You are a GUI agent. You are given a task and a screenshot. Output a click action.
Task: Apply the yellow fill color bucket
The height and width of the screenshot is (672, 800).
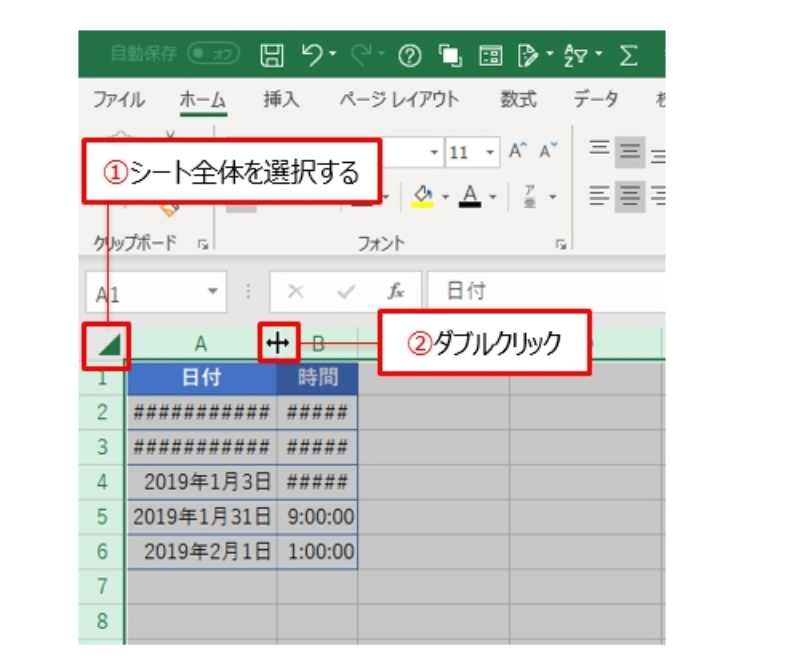(x=422, y=195)
